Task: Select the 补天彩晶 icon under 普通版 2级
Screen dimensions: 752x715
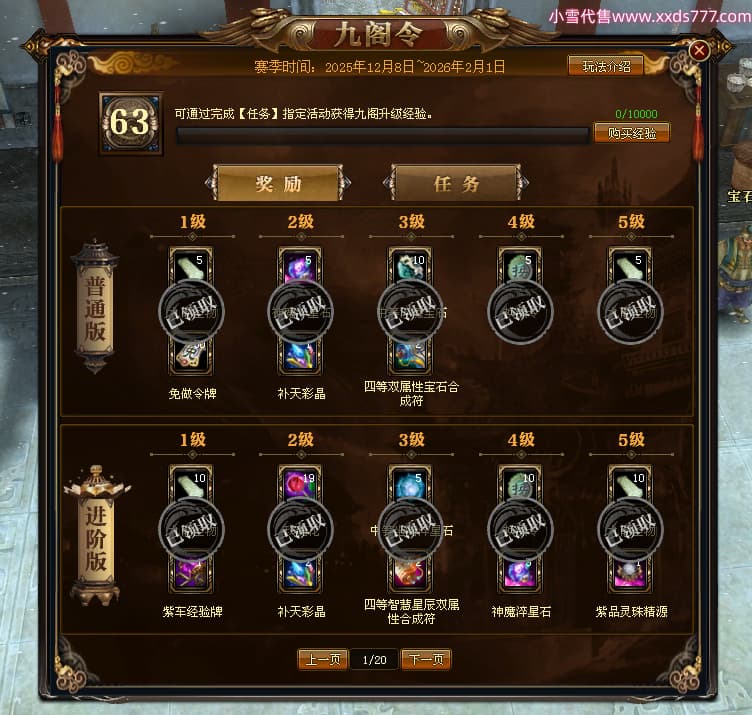Action: [x=300, y=356]
